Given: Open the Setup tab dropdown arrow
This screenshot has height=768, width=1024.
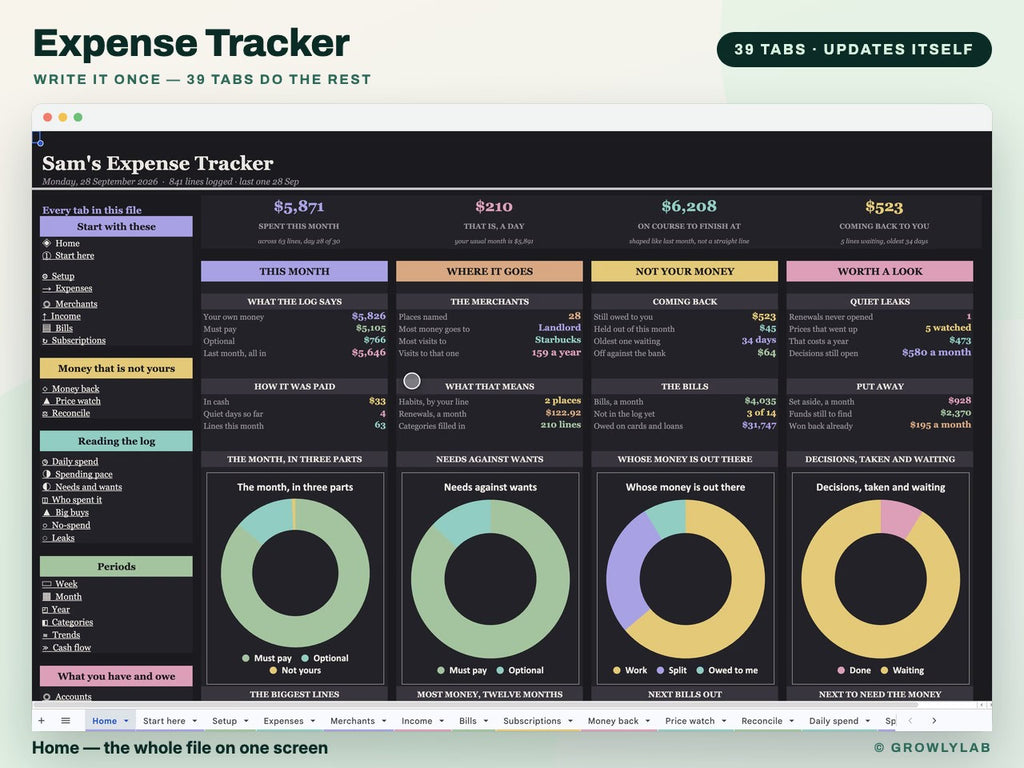Looking at the screenshot, I should [246, 721].
